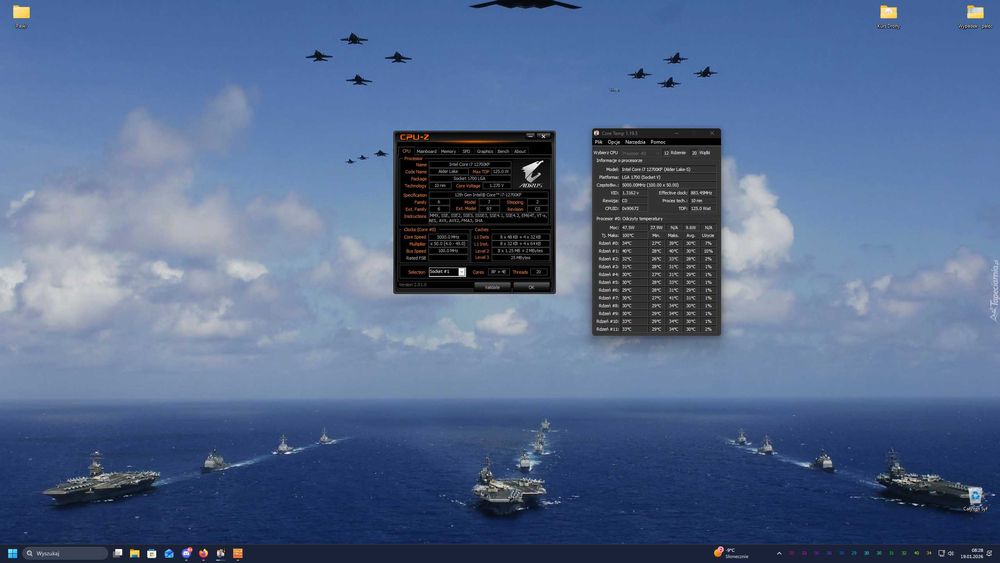
Task: Click the Platforma value LGA 1700 in Core Temp
Action: pyautogui.click(x=668, y=177)
